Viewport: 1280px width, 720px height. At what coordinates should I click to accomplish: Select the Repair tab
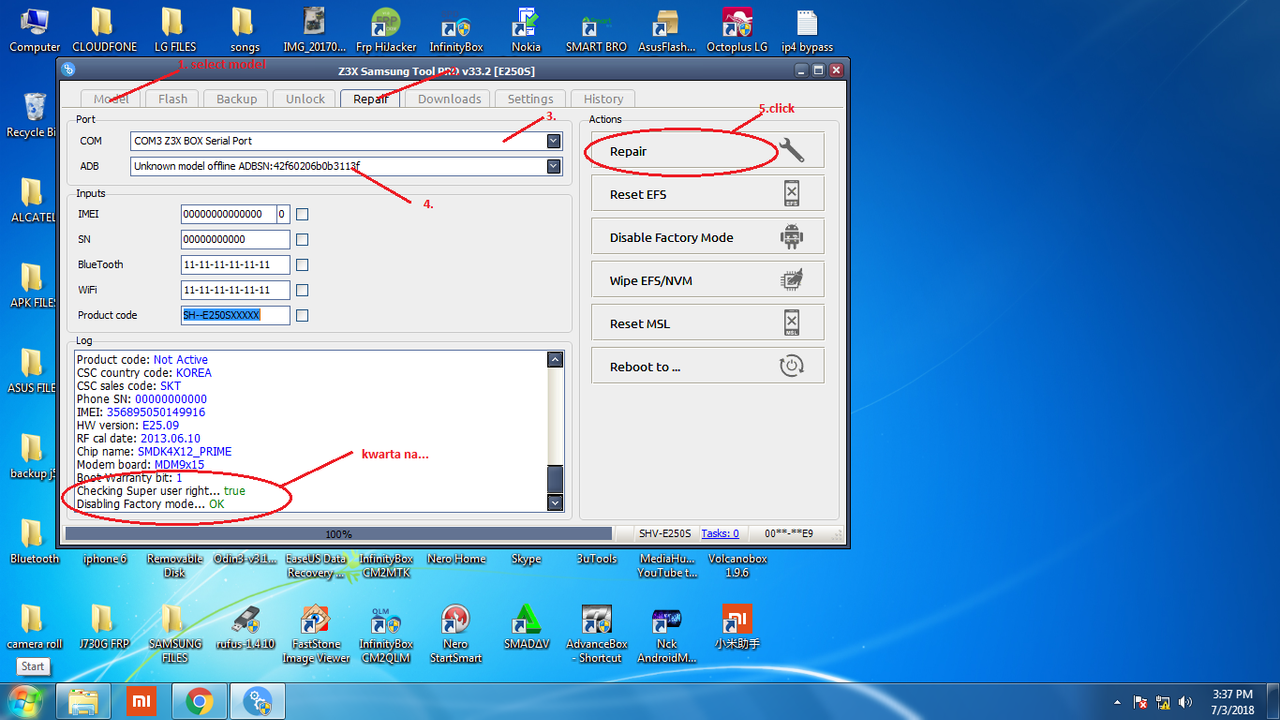click(371, 99)
